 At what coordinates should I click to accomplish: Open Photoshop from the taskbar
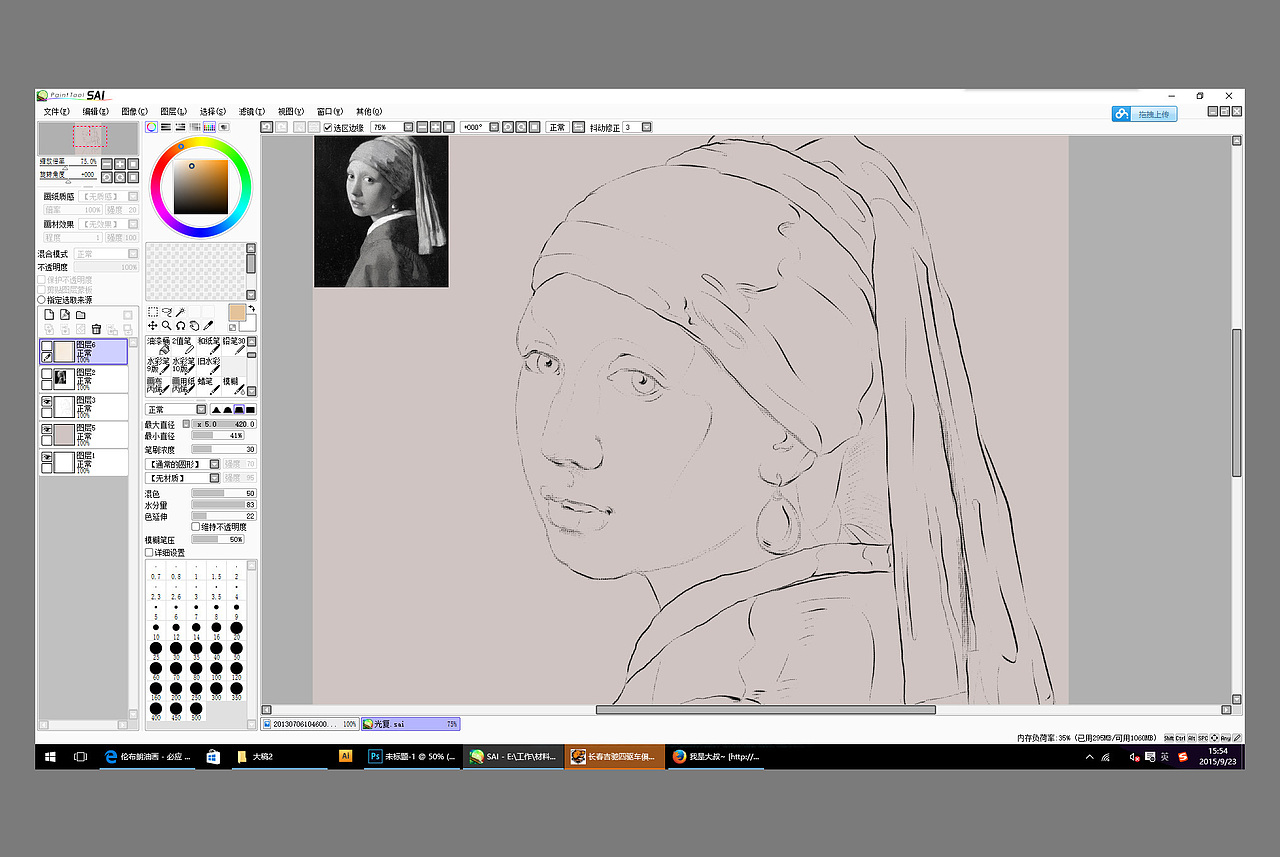[413, 757]
